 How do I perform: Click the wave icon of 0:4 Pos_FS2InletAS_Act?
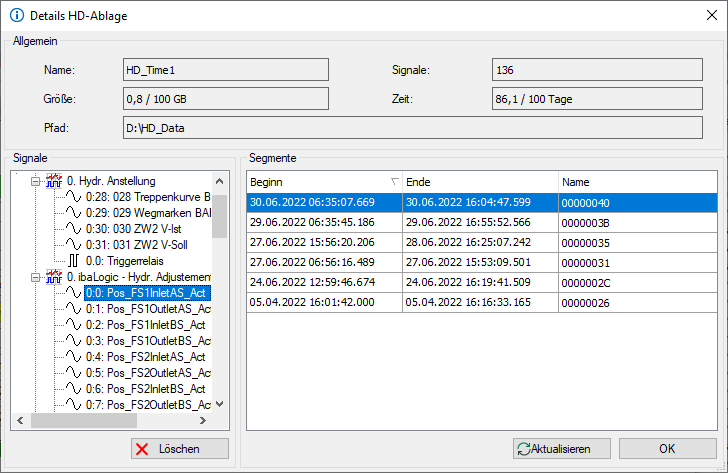(73, 357)
